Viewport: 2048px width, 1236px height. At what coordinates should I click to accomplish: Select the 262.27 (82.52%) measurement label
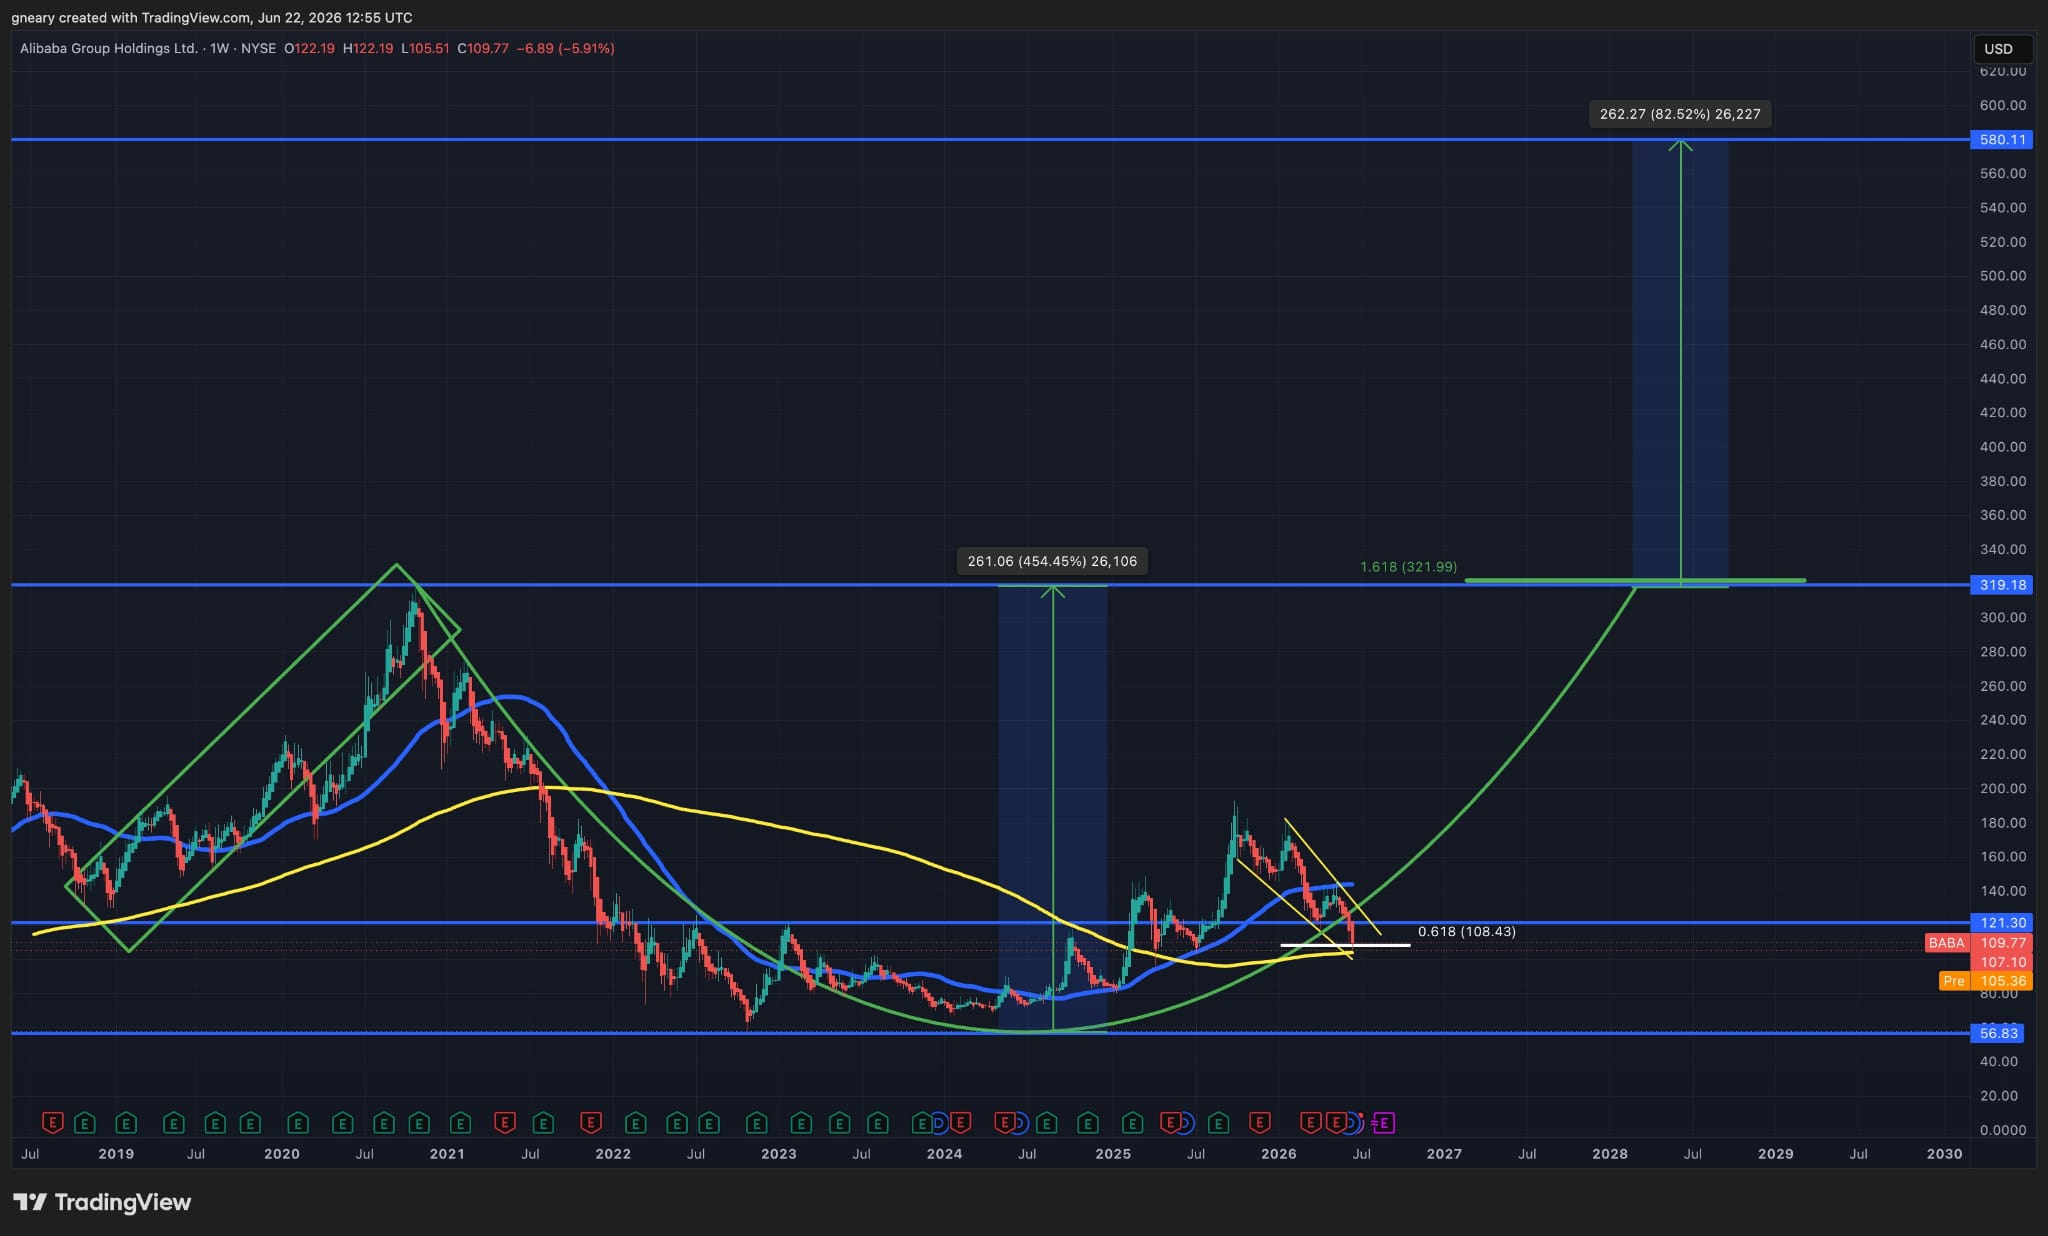pos(1680,114)
